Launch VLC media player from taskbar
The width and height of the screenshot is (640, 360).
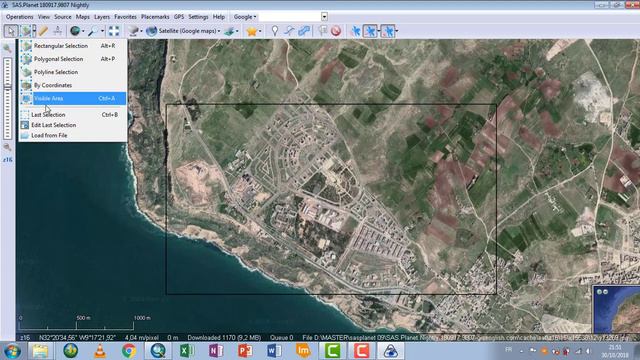pos(100,351)
